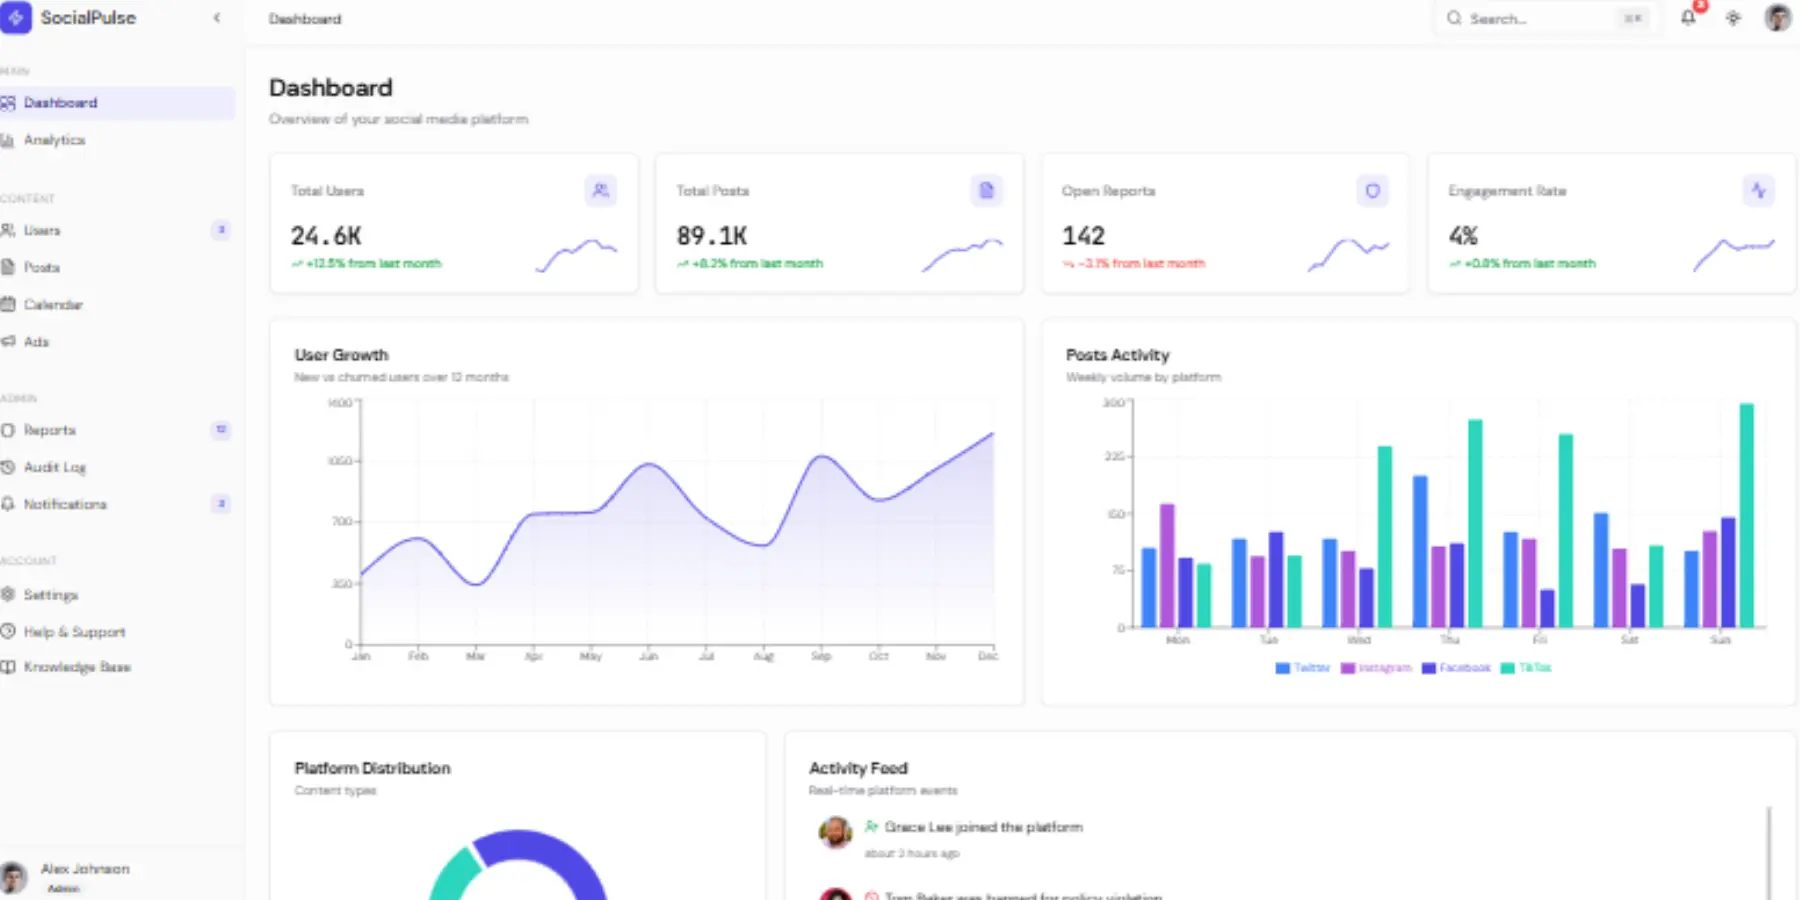Click the Reports count badge
This screenshot has height=900, width=1800.
221,430
